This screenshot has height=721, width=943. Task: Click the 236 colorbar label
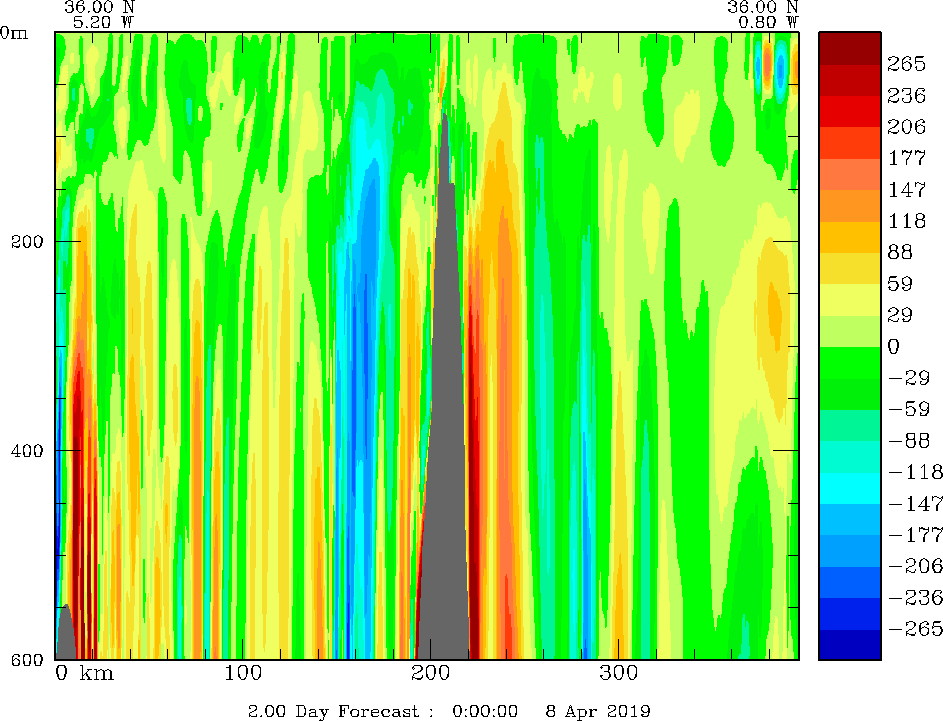coord(906,95)
